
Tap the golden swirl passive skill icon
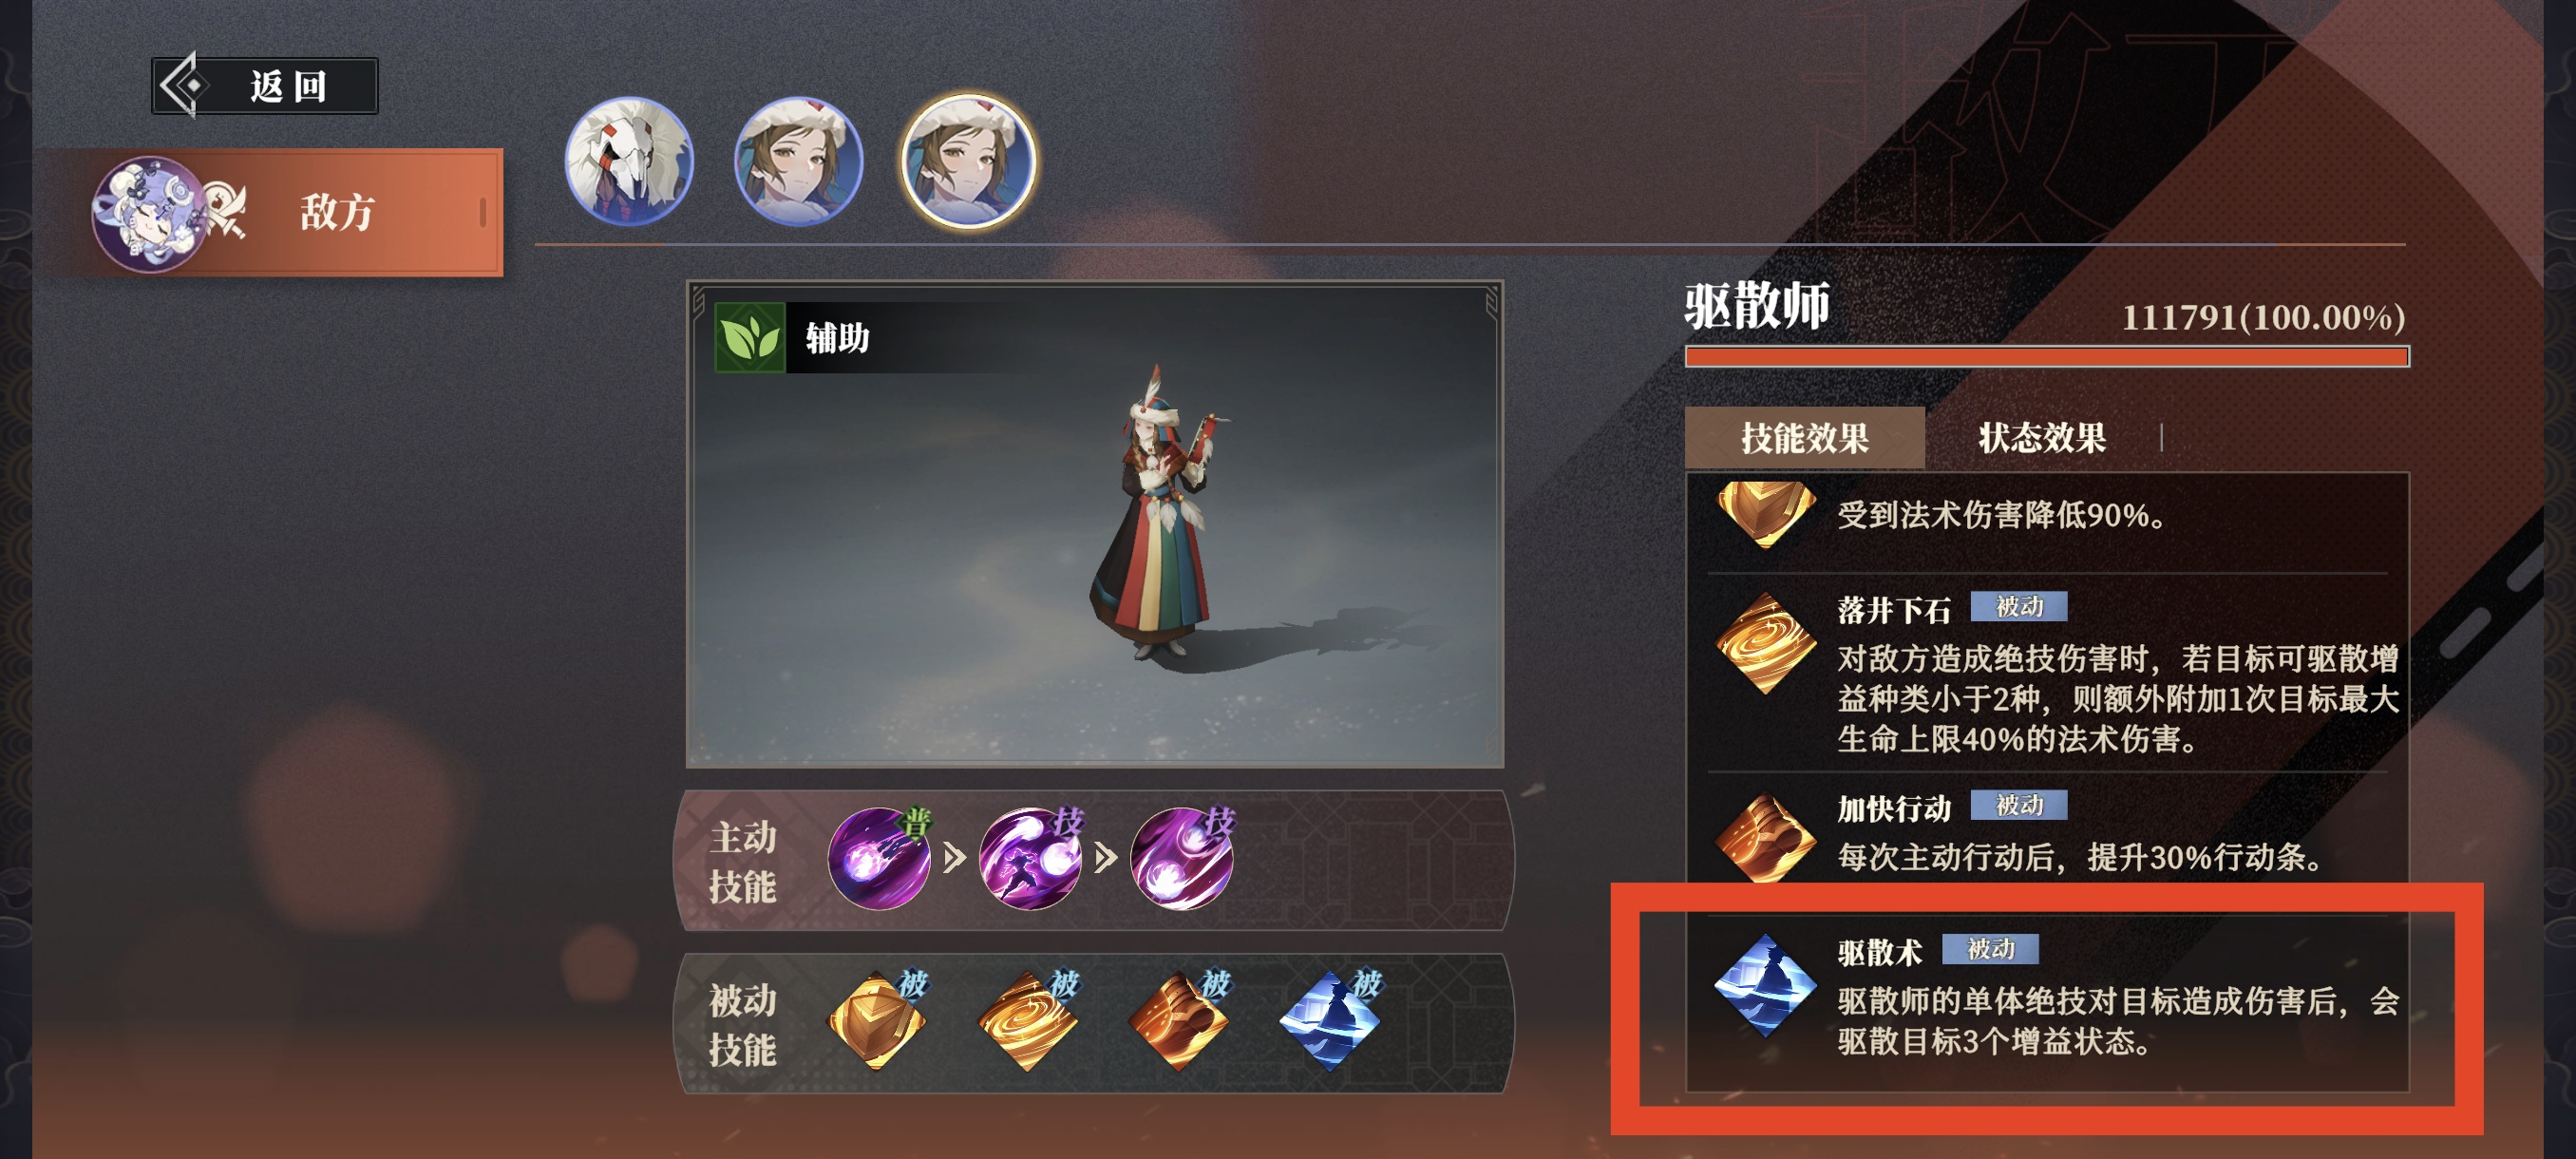[x=1028, y=1021]
